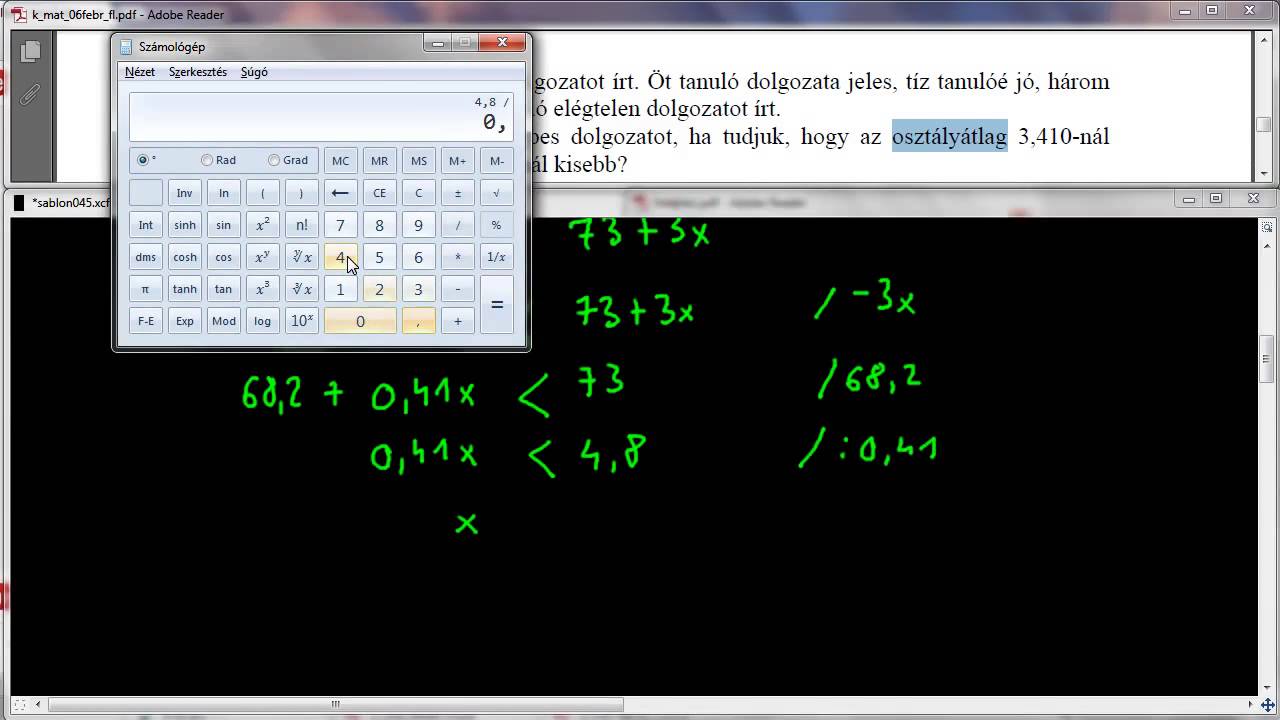Click the log key
The height and width of the screenshot is (720, 1280).
pyautogui.click(x=262, y=321)
